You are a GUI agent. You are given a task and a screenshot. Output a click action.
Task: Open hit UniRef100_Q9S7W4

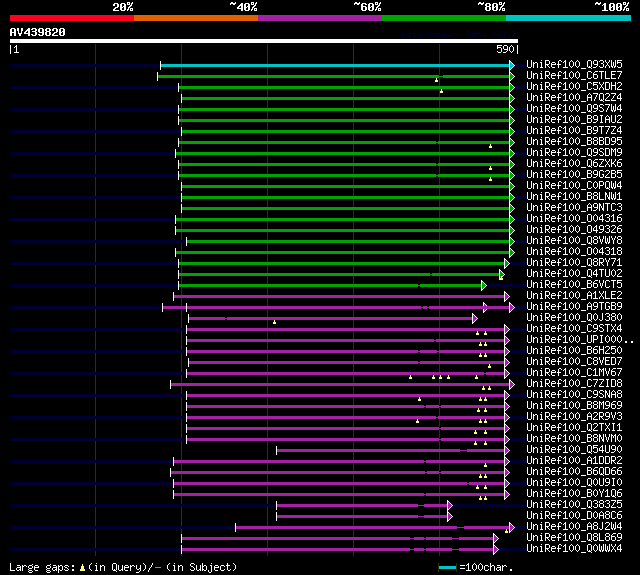point(574,109)
